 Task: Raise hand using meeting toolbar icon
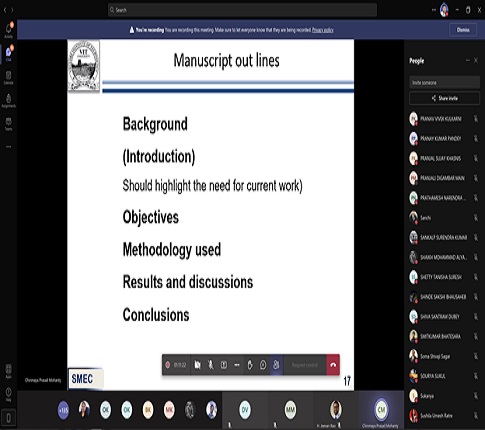250,365
